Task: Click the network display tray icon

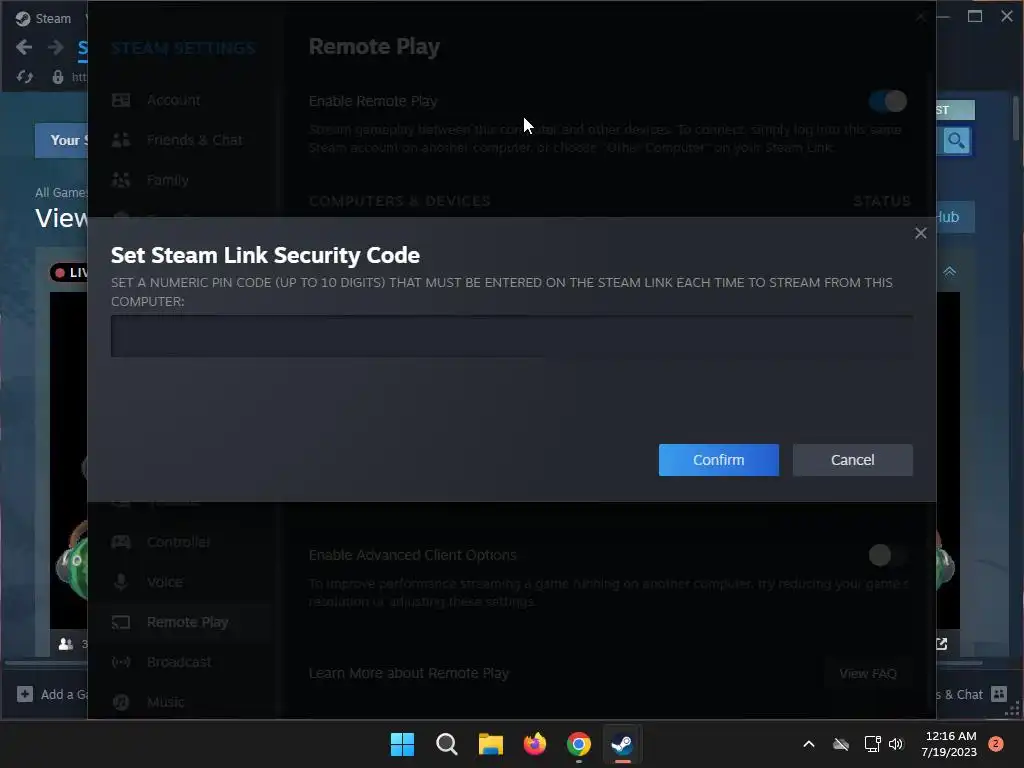Action: tap(872, 744)
